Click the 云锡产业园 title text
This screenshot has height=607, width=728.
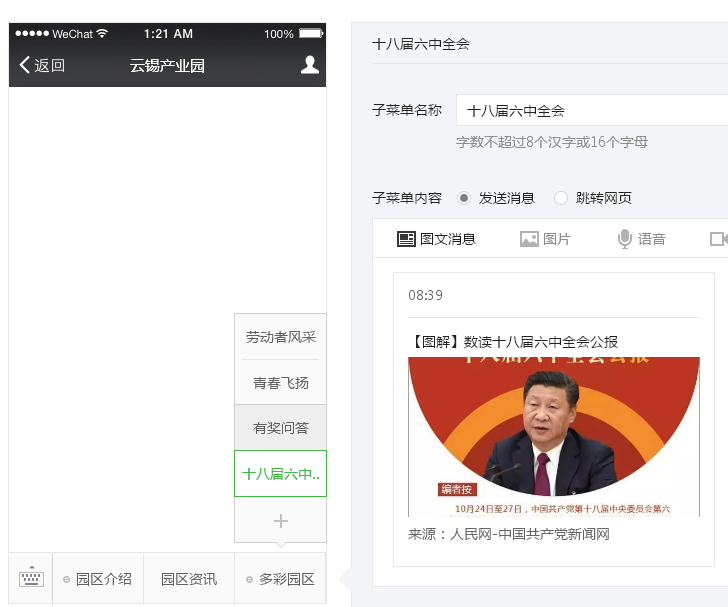[x=167, y=65]
